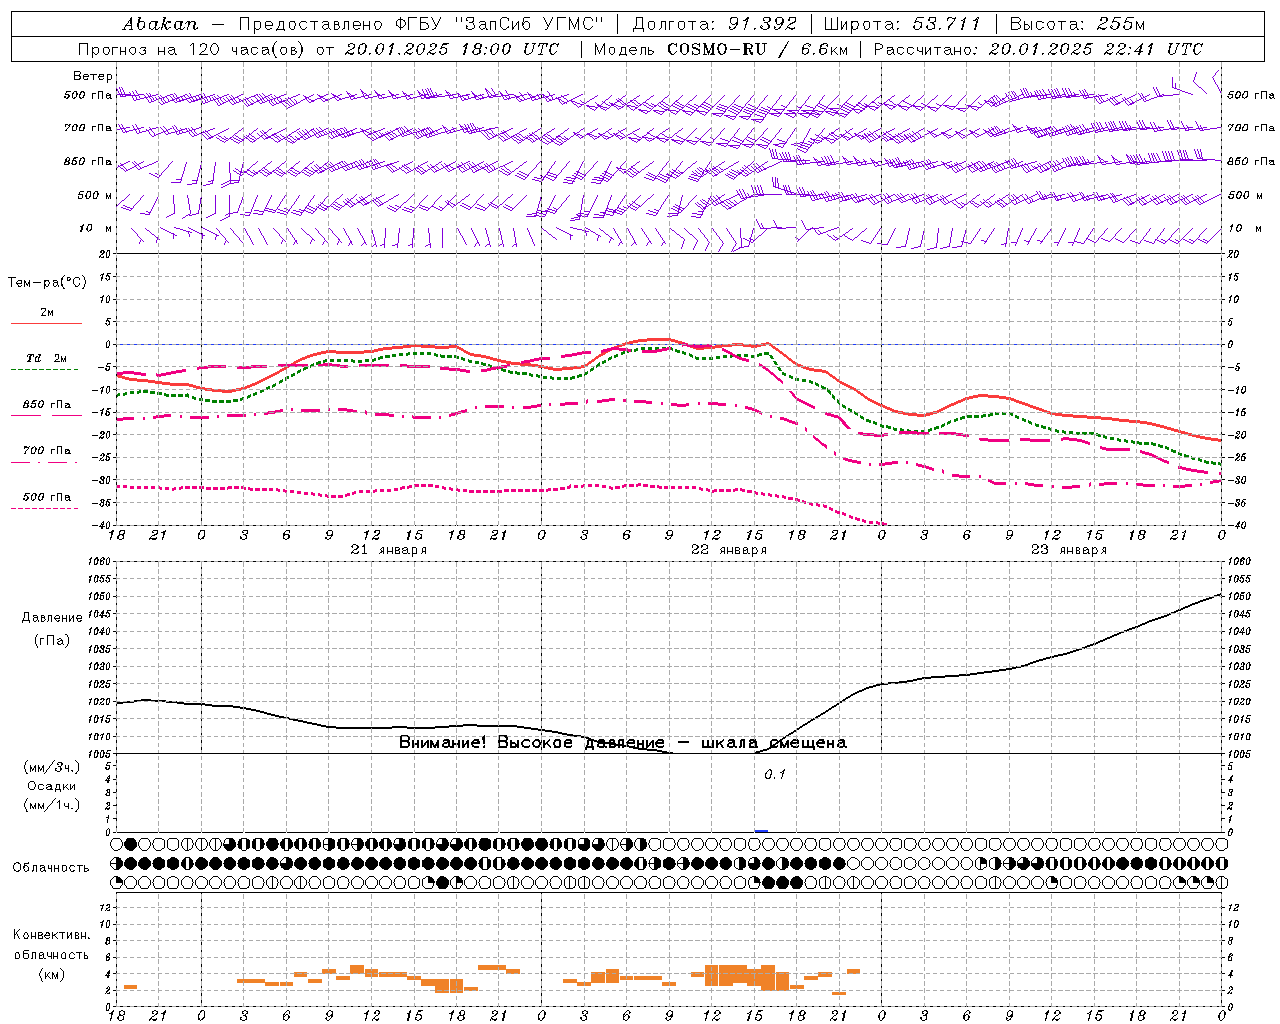
Task: Select the "Модель COSMO-RU / 6.6км" text
Action: (x=721, y=49)
